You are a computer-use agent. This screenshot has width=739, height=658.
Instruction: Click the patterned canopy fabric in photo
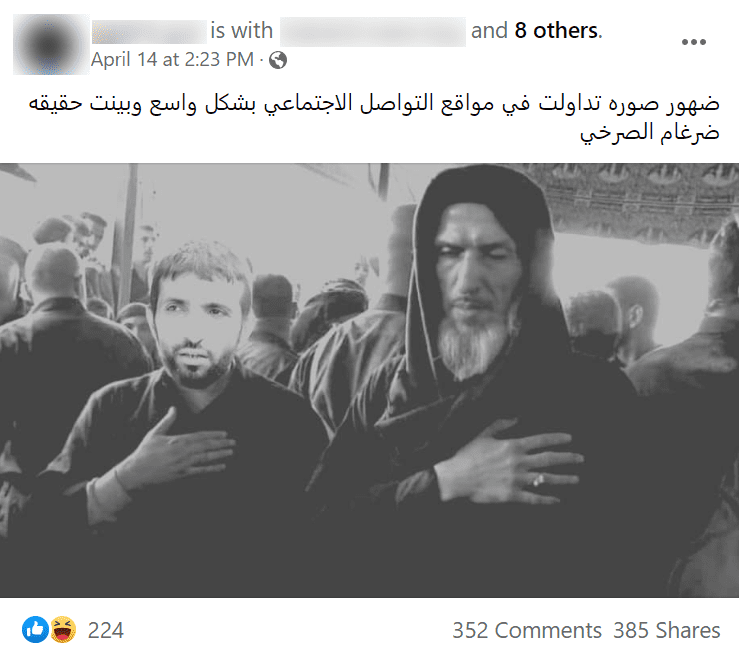pyautogui.click(x=636, y=198)
